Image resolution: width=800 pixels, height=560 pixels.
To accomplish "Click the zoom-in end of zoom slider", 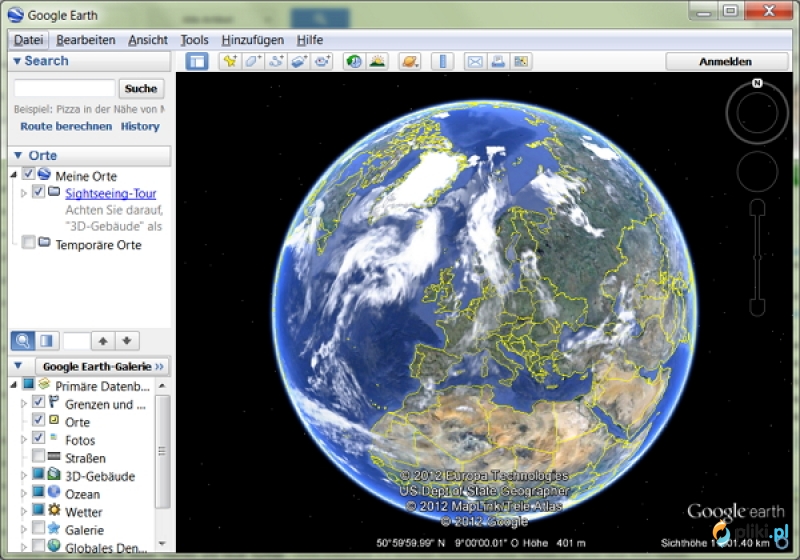I will pos(757,207).
